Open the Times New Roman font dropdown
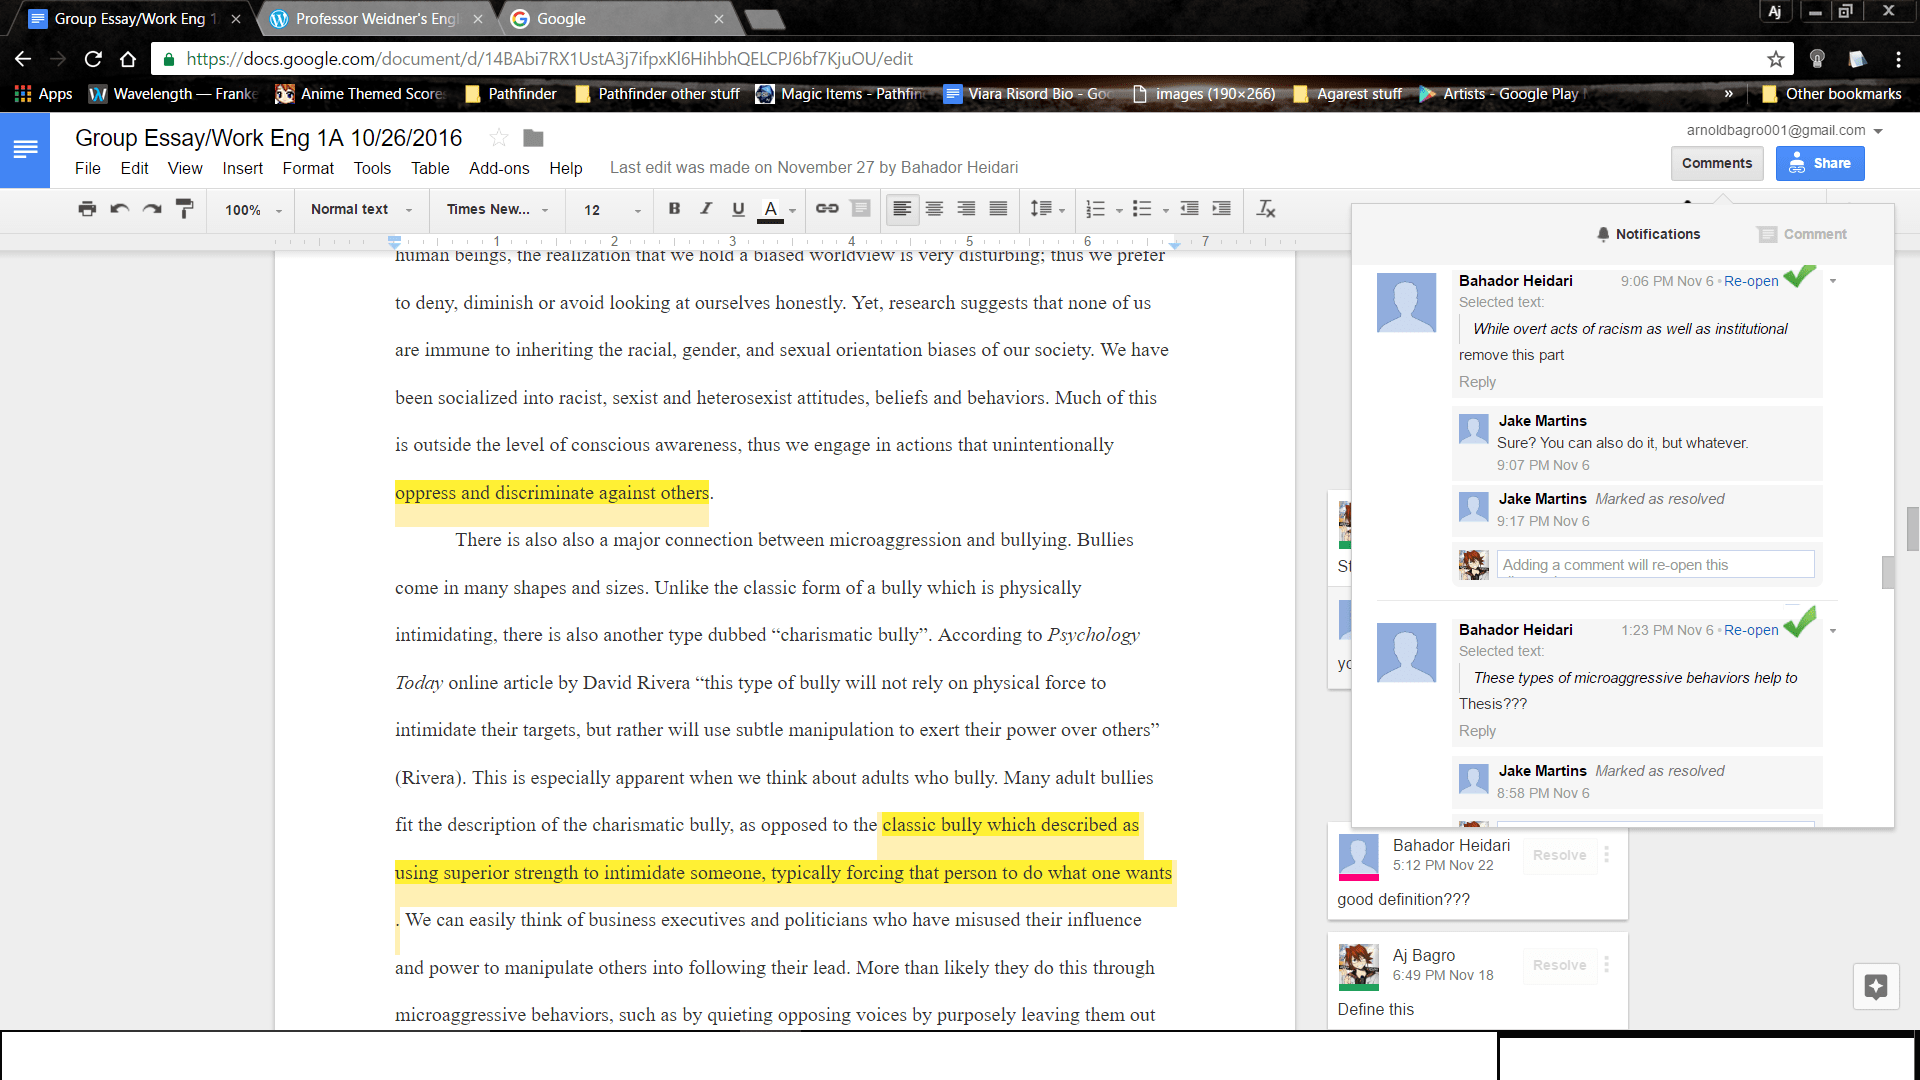The height and width of the screenshot is (1080, 1920). click(497, 209)
